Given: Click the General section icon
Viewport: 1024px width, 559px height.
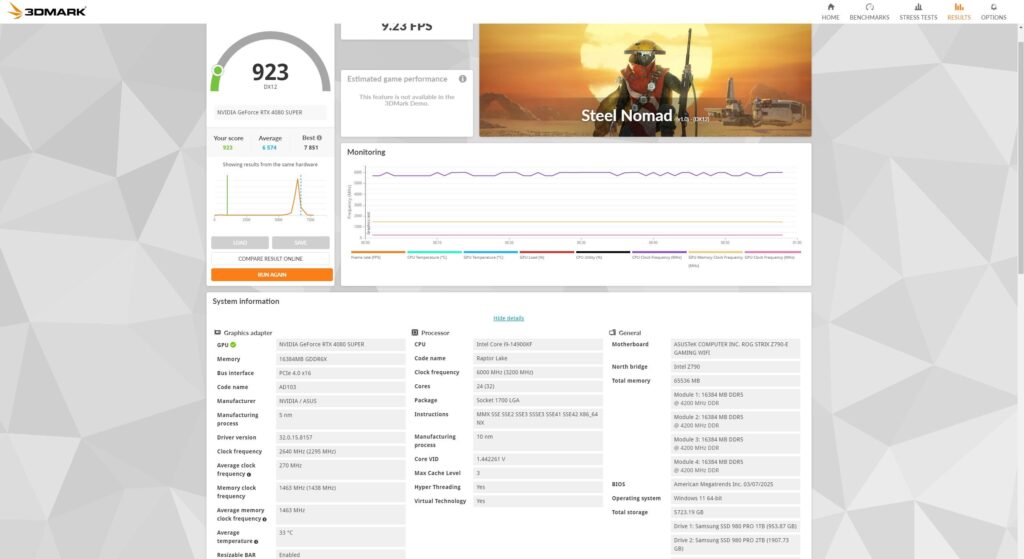Looking at the screenshot, I should point(612,332).
